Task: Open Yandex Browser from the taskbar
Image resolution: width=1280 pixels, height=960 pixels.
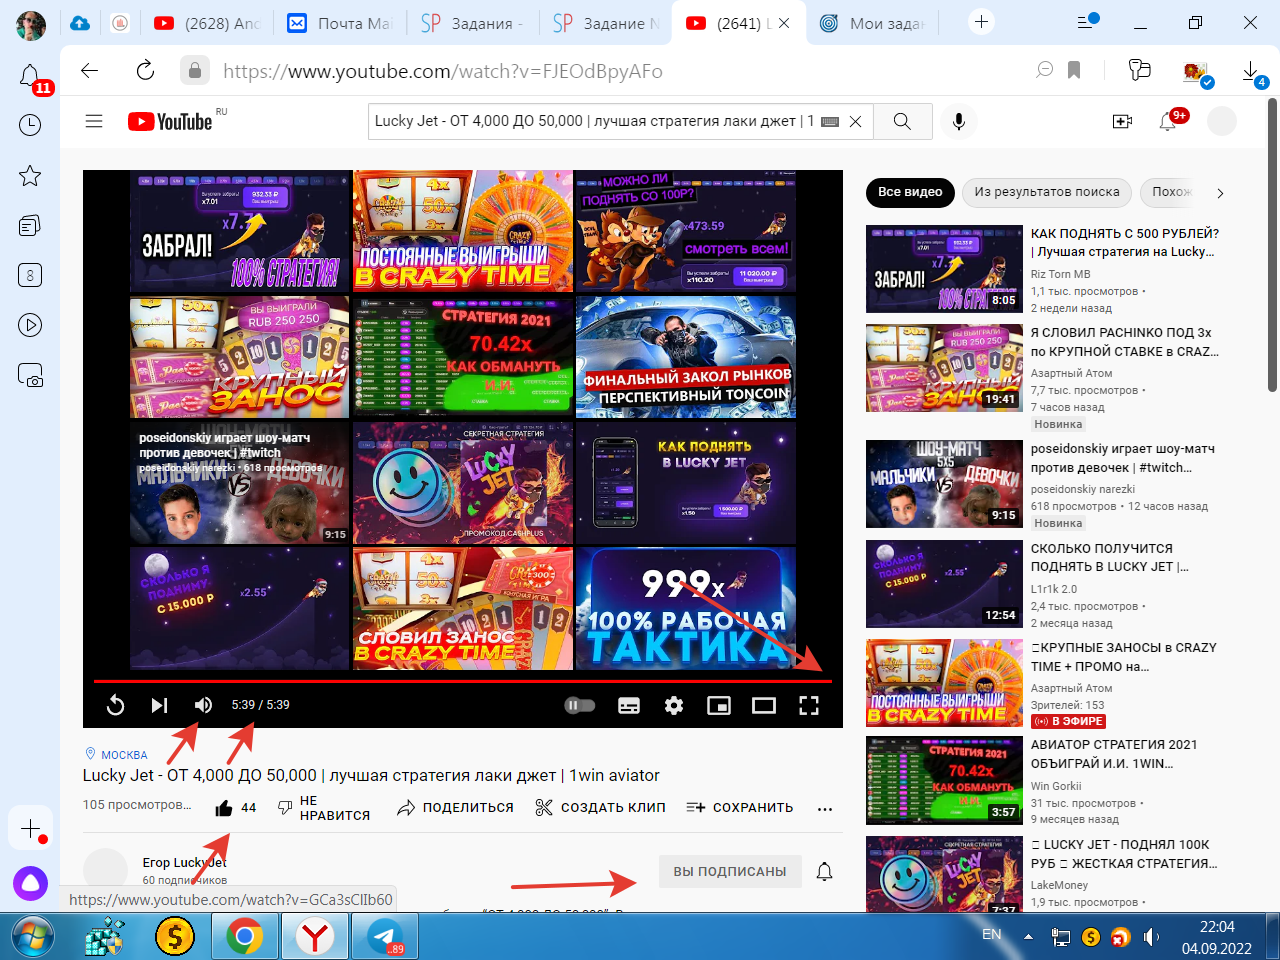Action: pyautogui.click(x=314, y=937)
